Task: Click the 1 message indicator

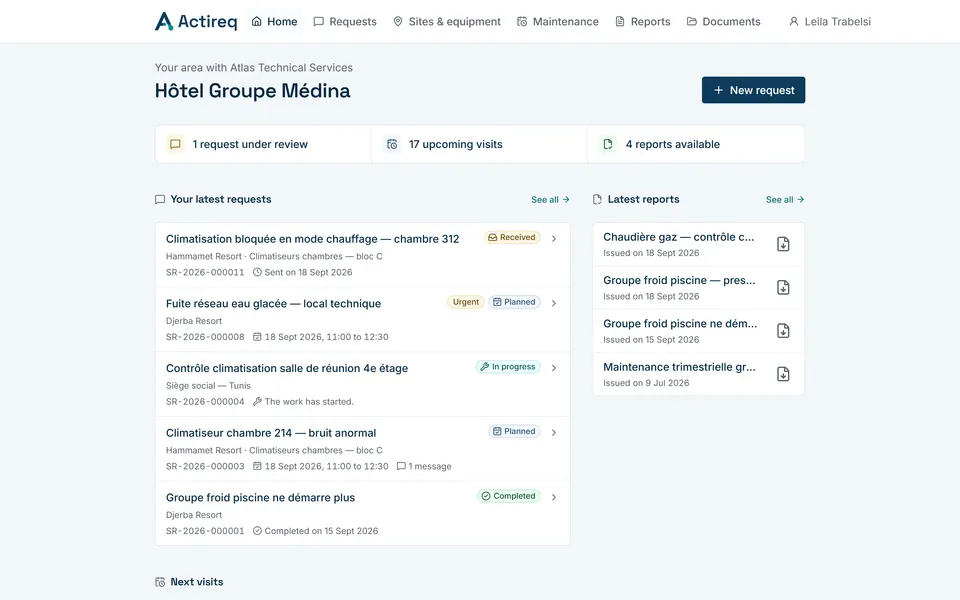Action: 424,467
